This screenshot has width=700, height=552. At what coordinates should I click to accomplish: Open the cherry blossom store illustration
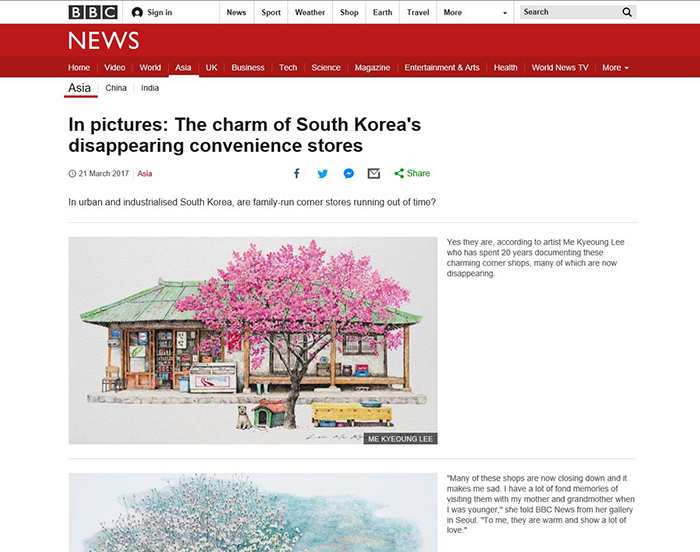[x=253, y=340]
